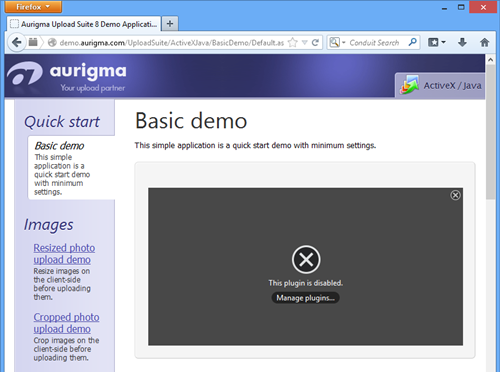Click the ActiveX / Java colorful arrow icon

pos(410,85)
